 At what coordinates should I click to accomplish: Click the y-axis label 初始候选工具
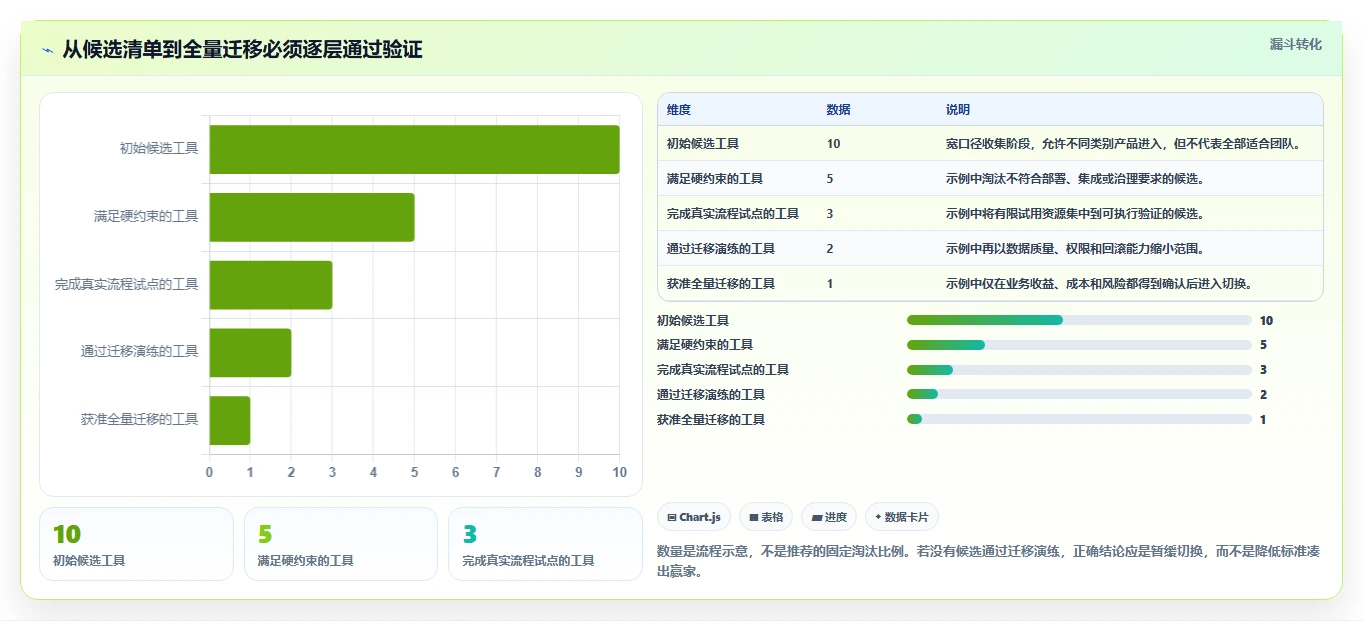(x=159, y=149)
